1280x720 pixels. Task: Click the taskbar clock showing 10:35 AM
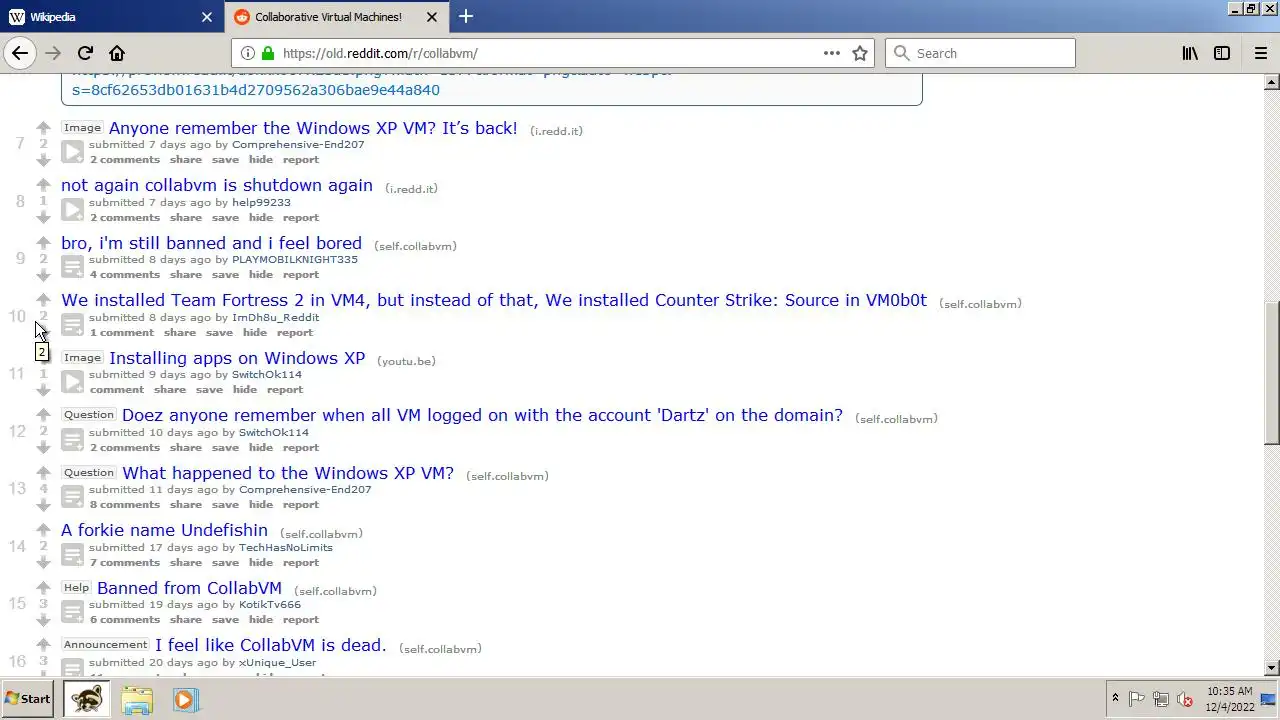point(1229,699)
